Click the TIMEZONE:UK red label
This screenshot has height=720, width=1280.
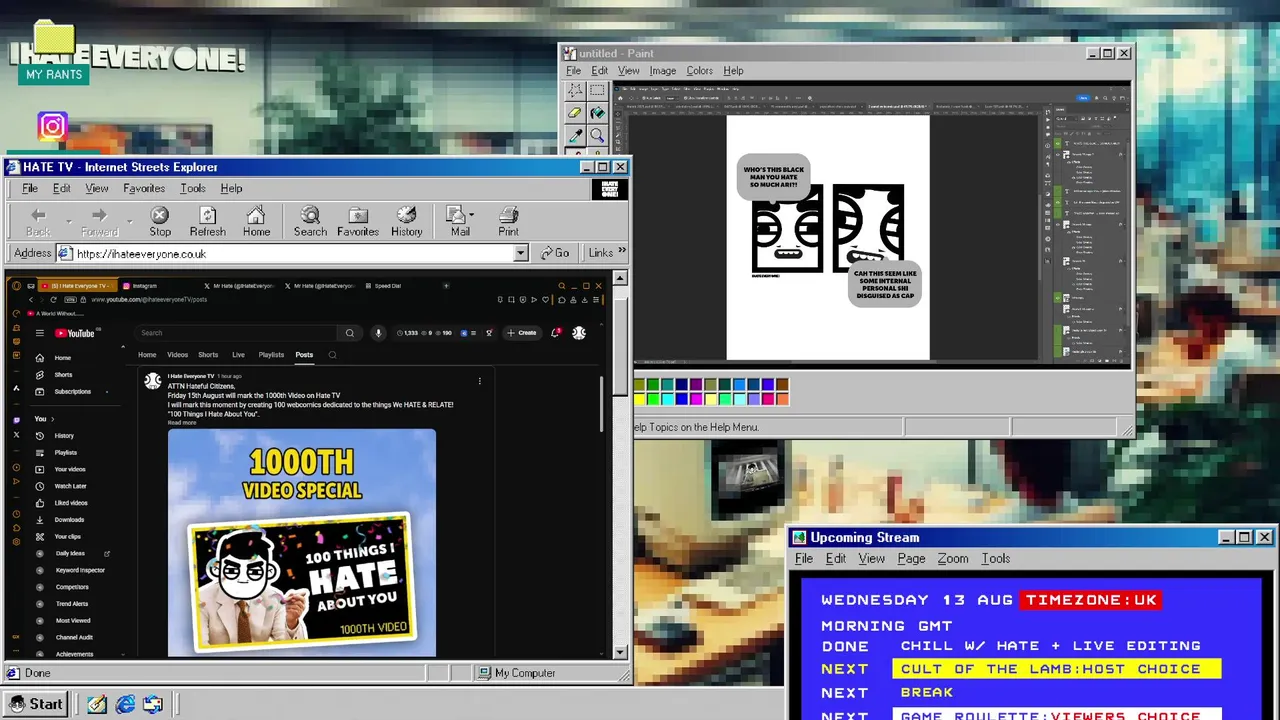click(1091, 600)
